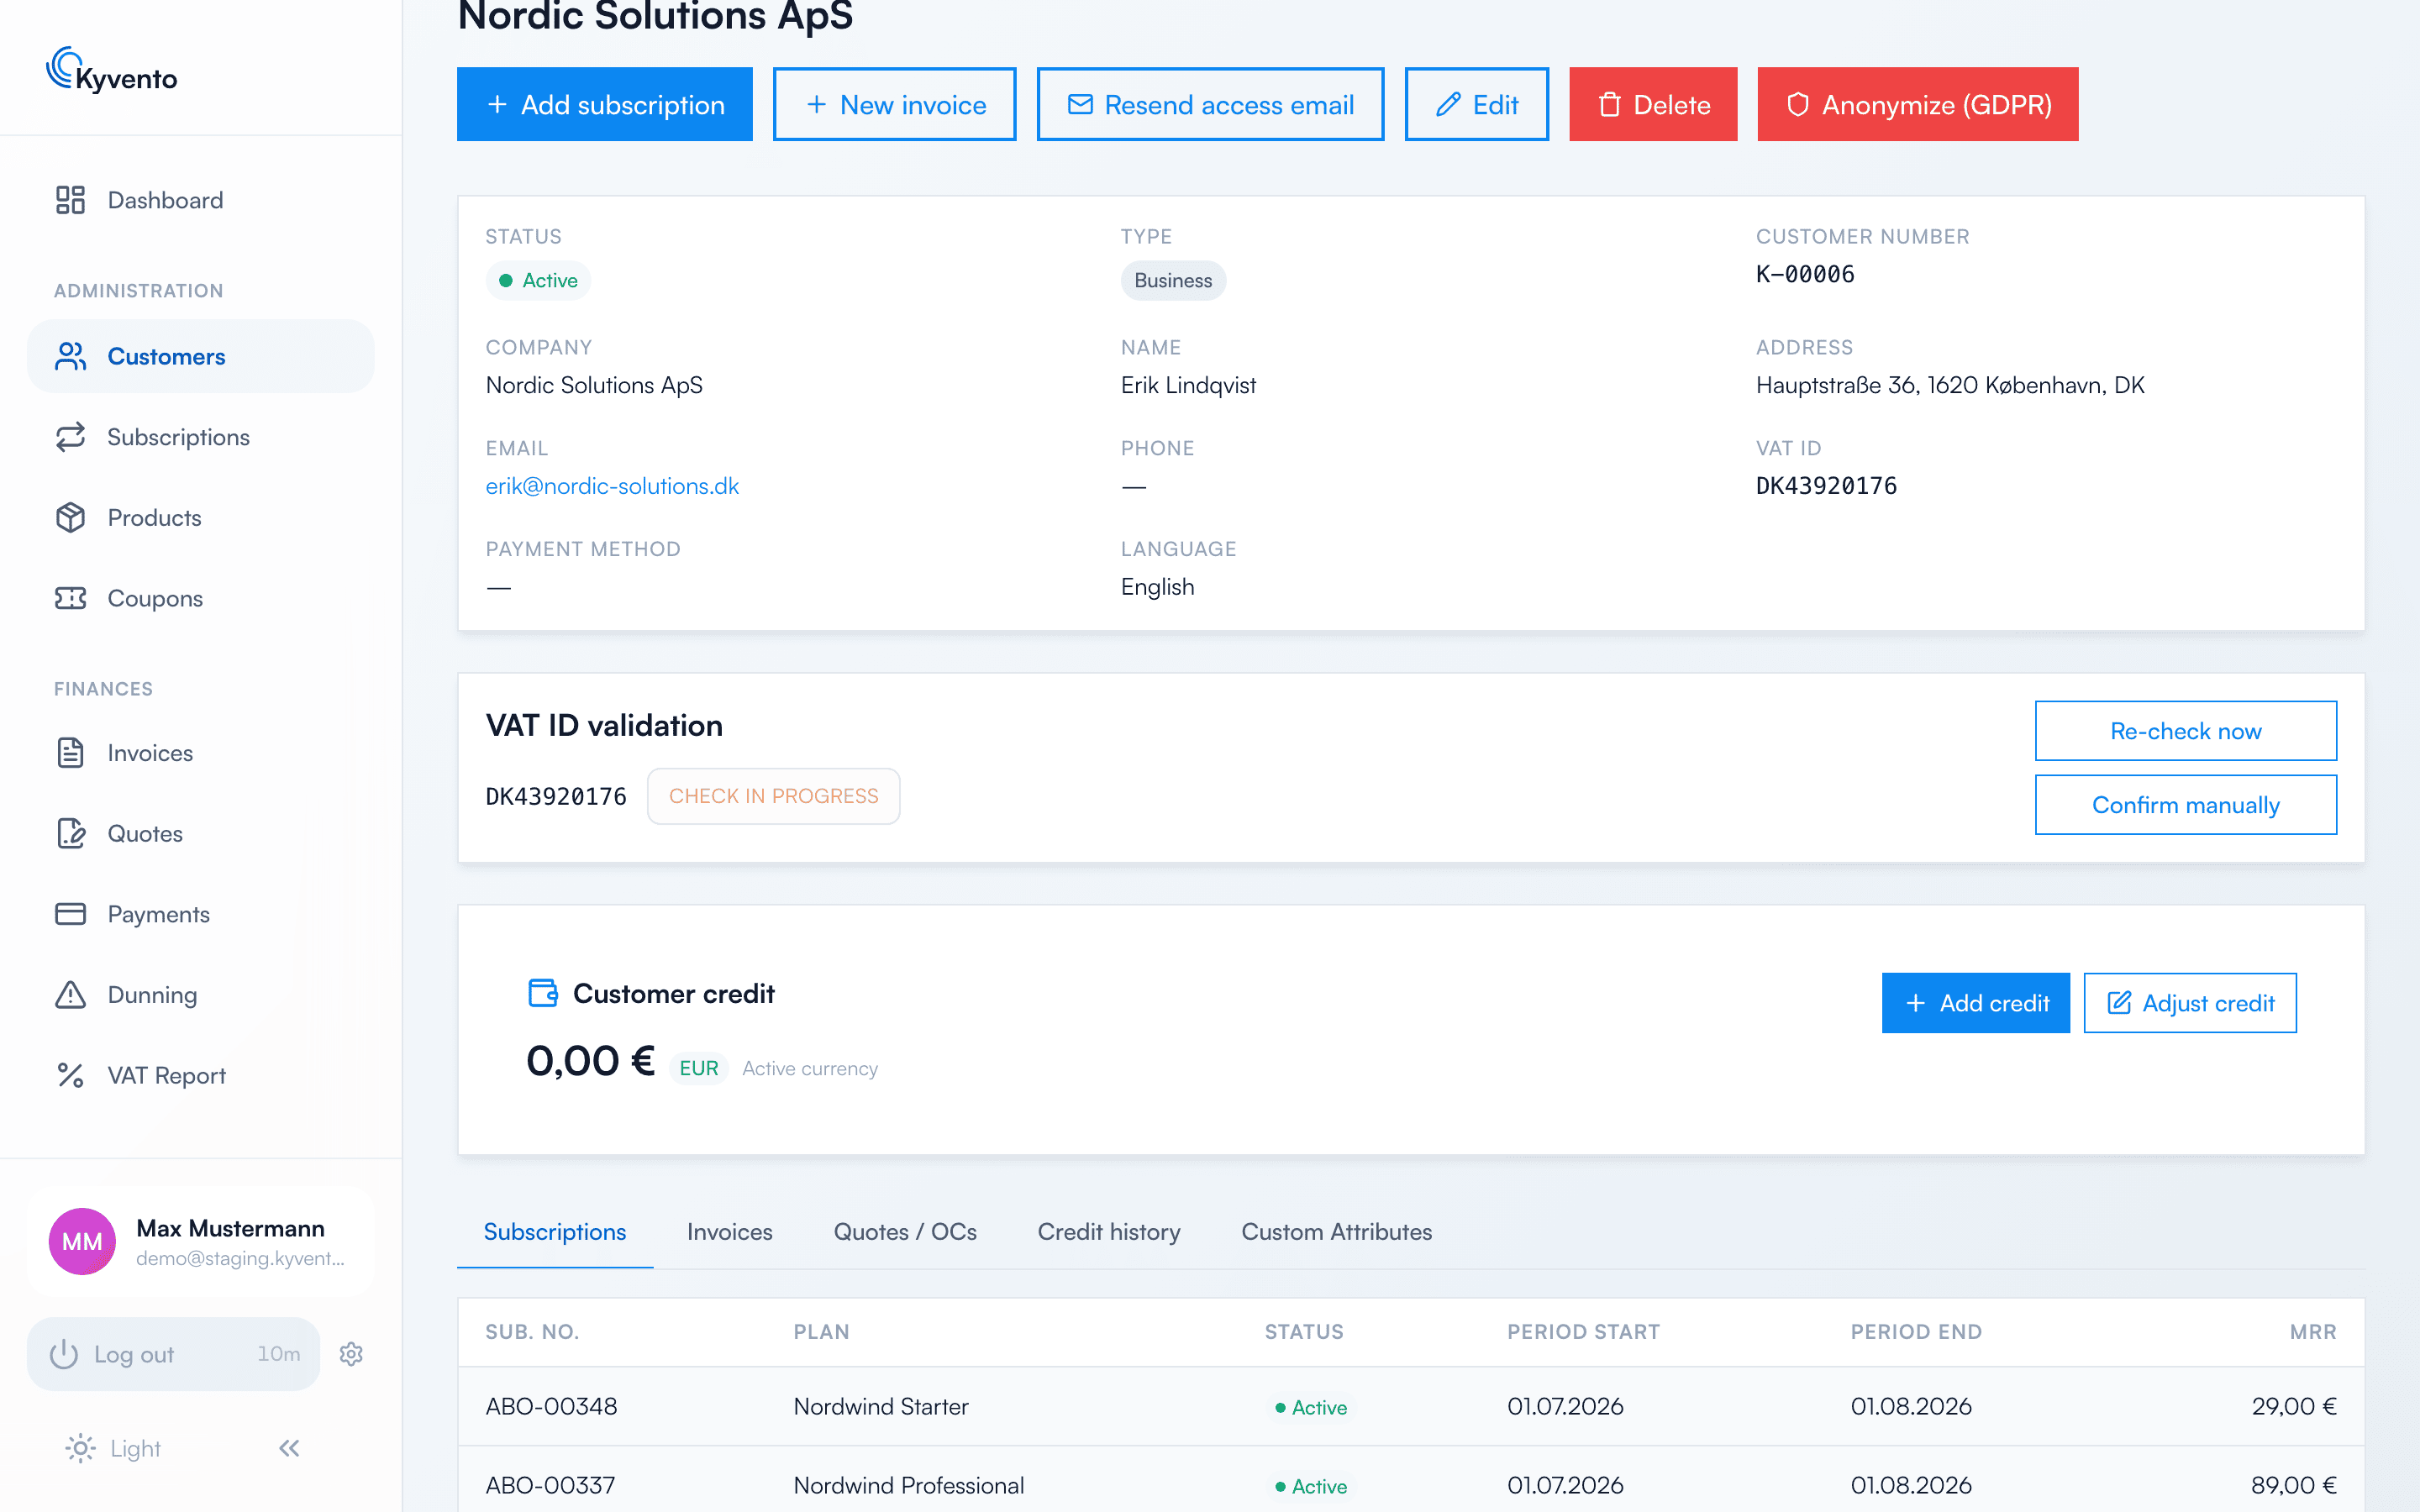Go to Dashboard in sidebar

(x=200, y=200)
